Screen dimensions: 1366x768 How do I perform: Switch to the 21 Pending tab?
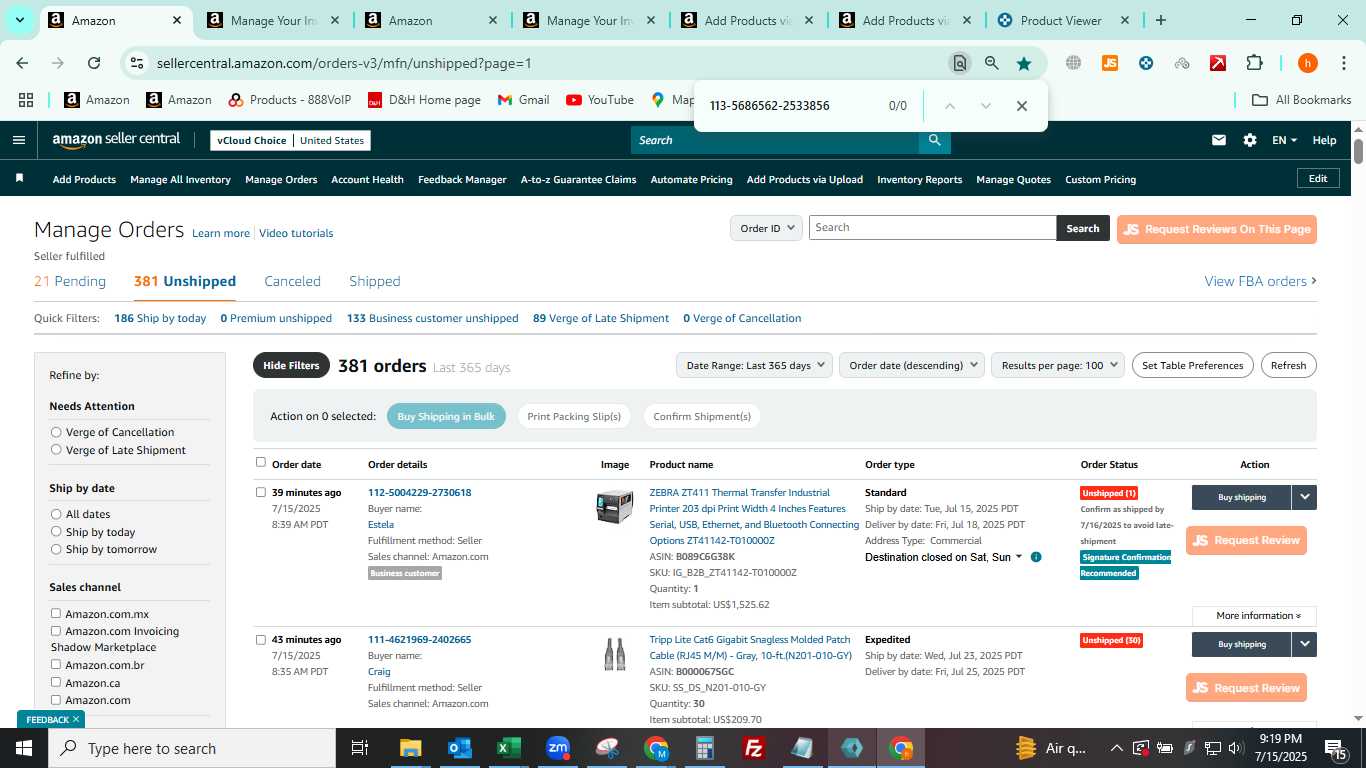[70, 281]
